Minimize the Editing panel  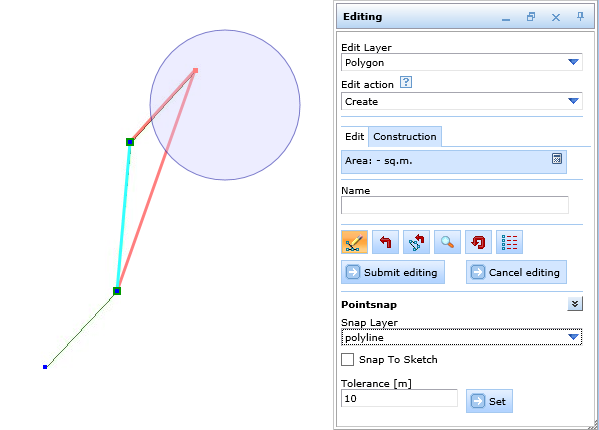(506, 19)
